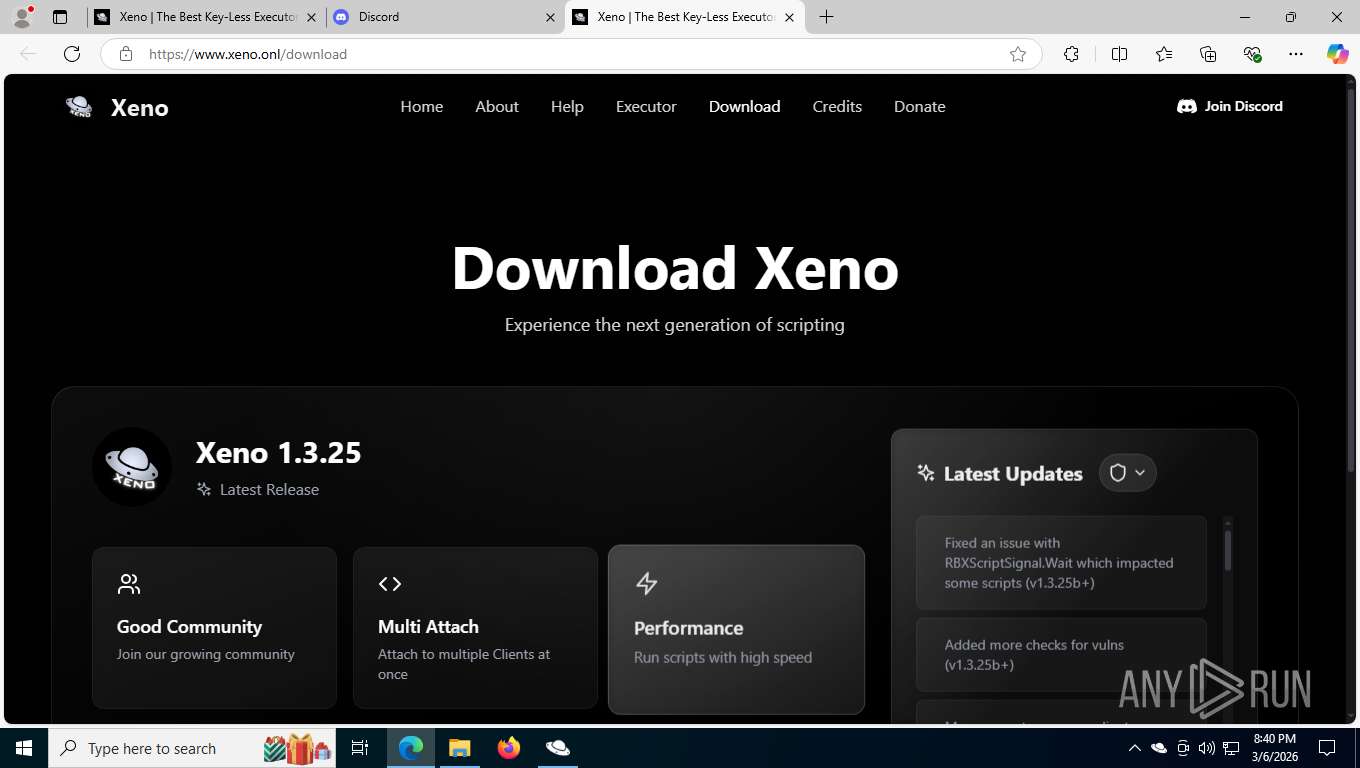Select the Performance card title
The width and height of the screenshot is (1360, 768).
(x=689, y=628)
